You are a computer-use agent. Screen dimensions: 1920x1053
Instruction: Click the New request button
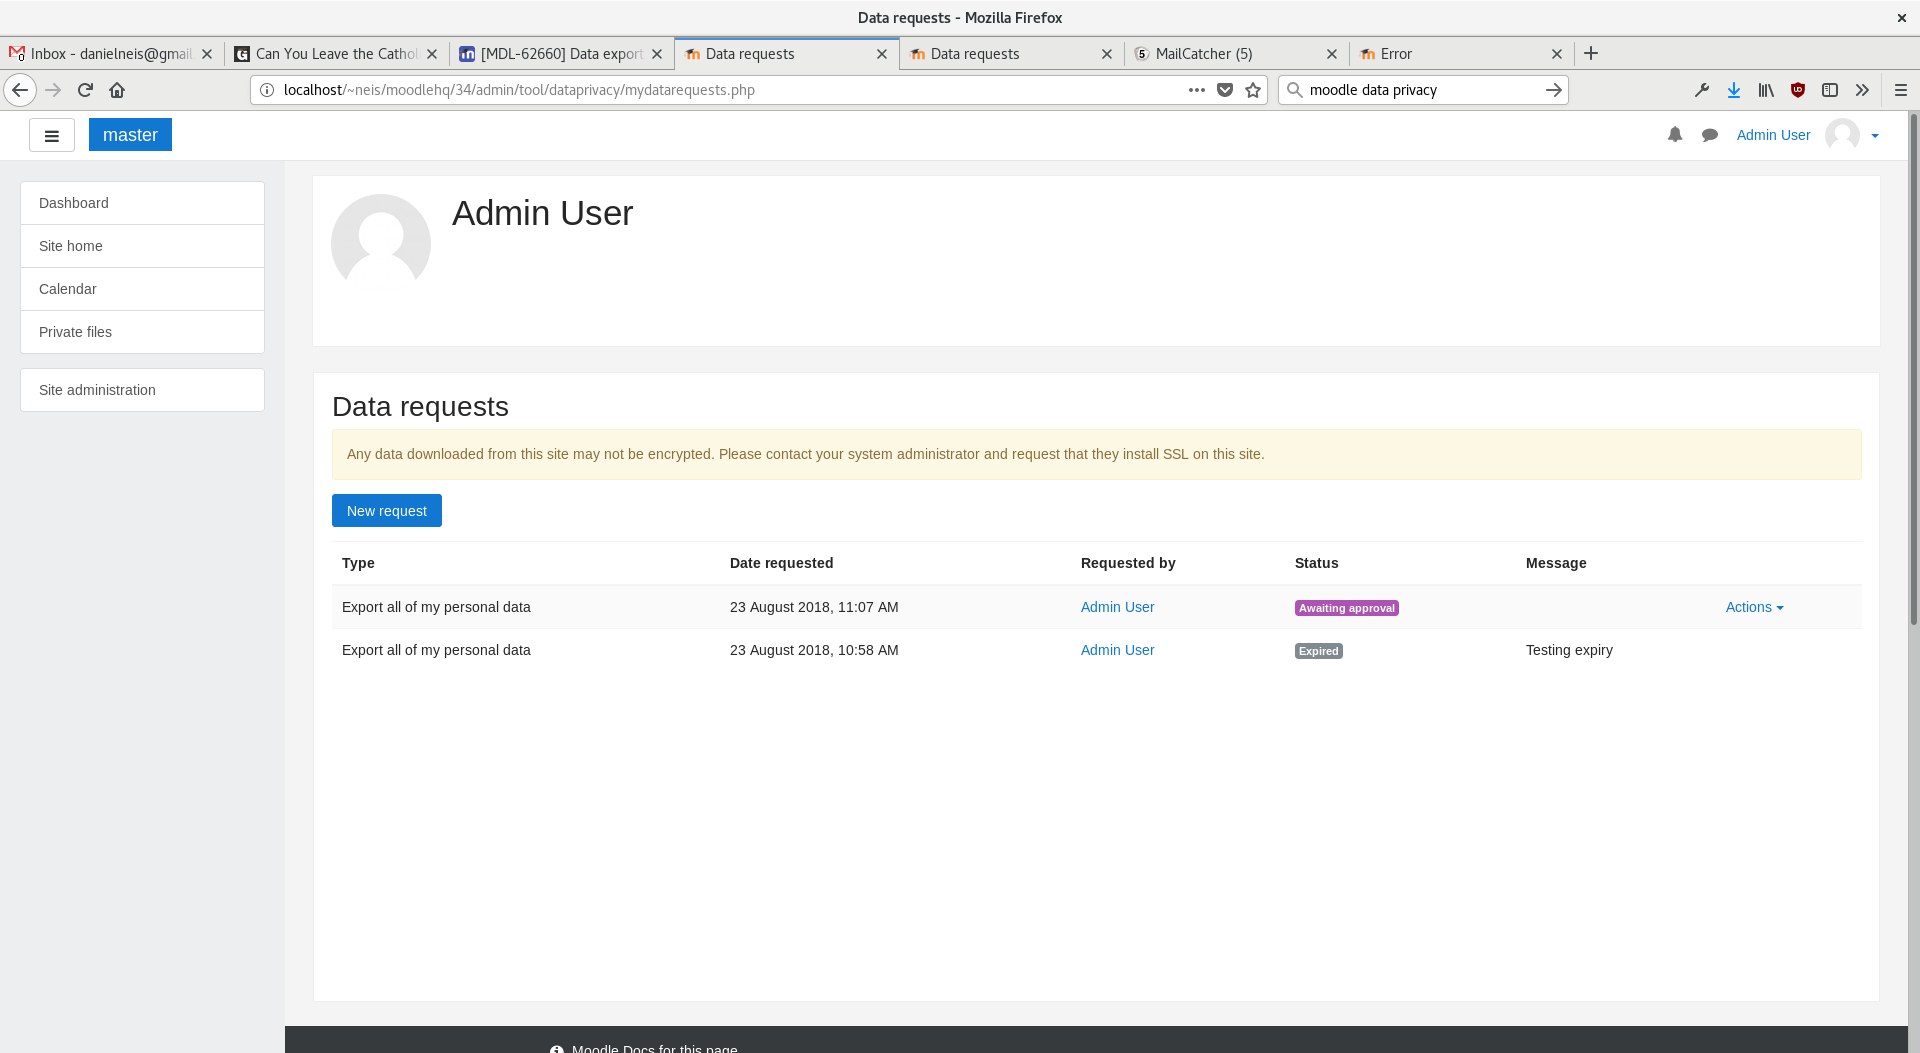(x=387, y=511)
